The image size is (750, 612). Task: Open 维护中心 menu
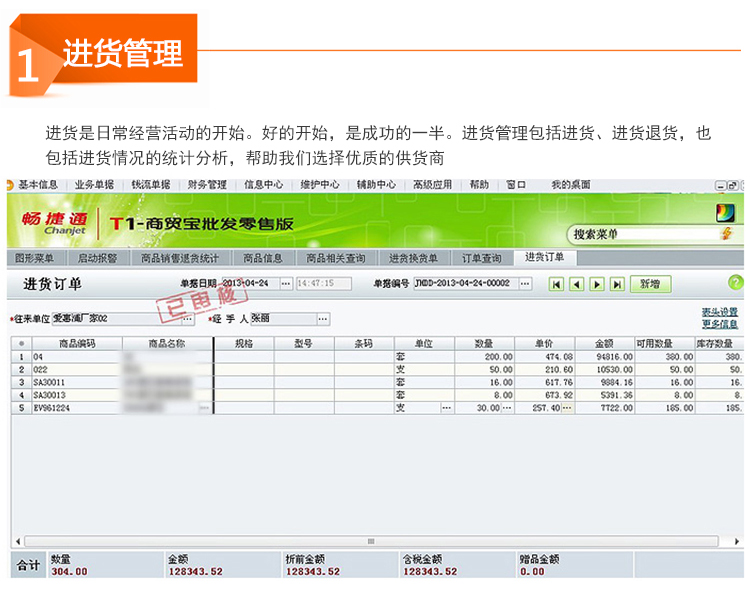[320, 185]
